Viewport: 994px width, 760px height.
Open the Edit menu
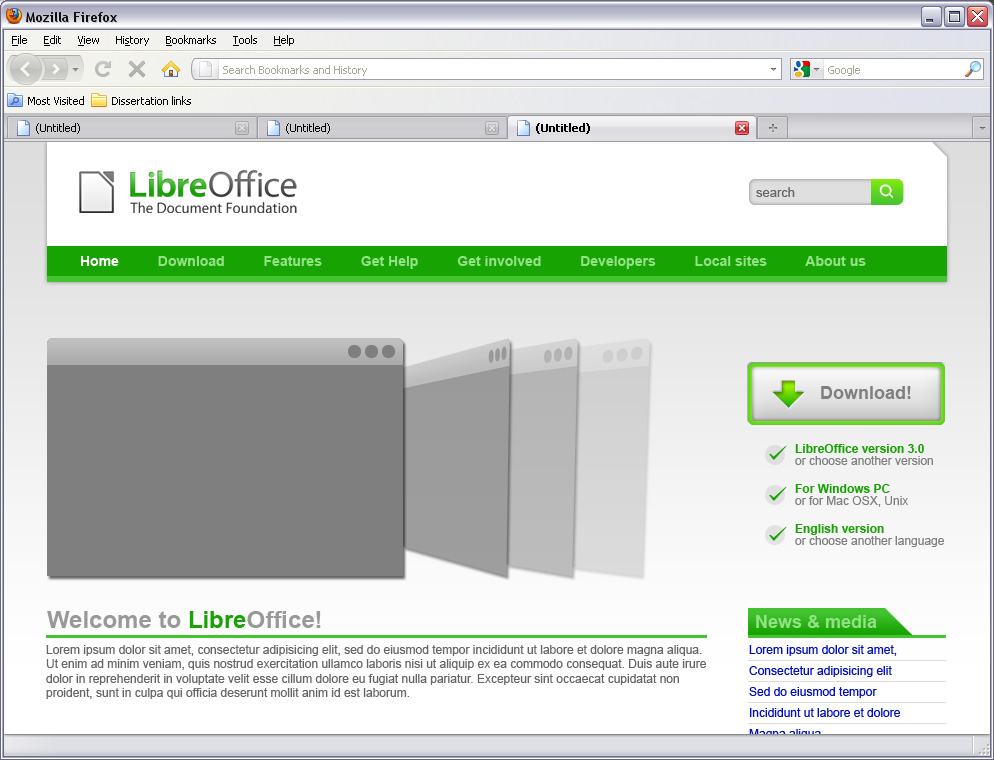[x=52, y=40]
